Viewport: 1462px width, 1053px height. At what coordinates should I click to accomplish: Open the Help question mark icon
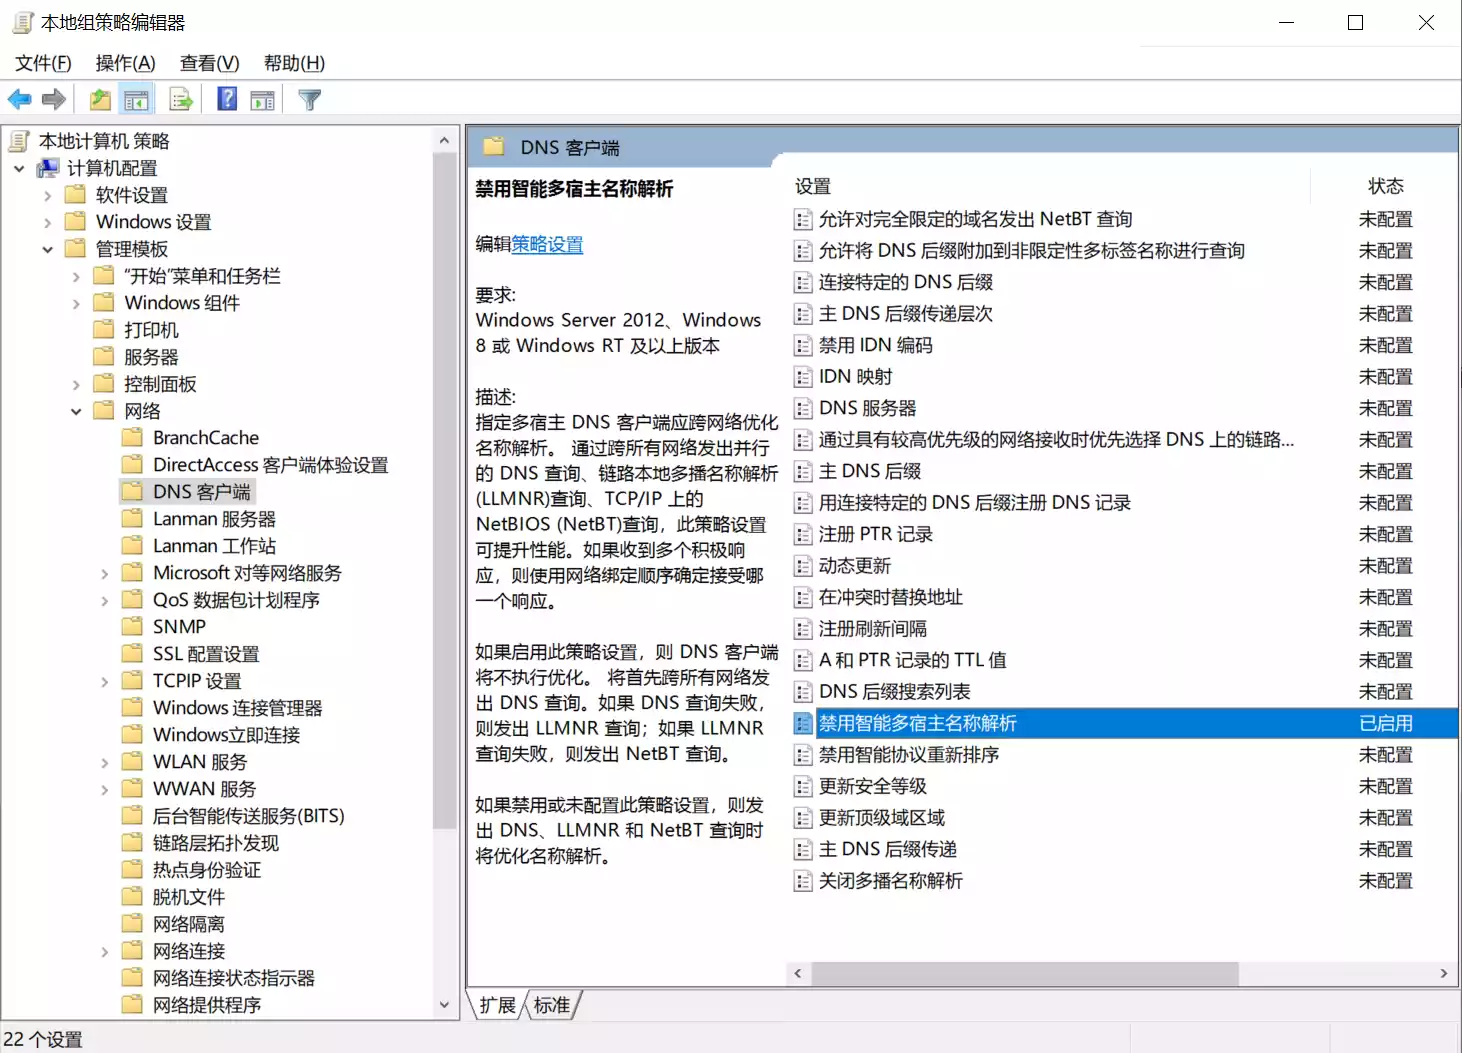[227, 99]
